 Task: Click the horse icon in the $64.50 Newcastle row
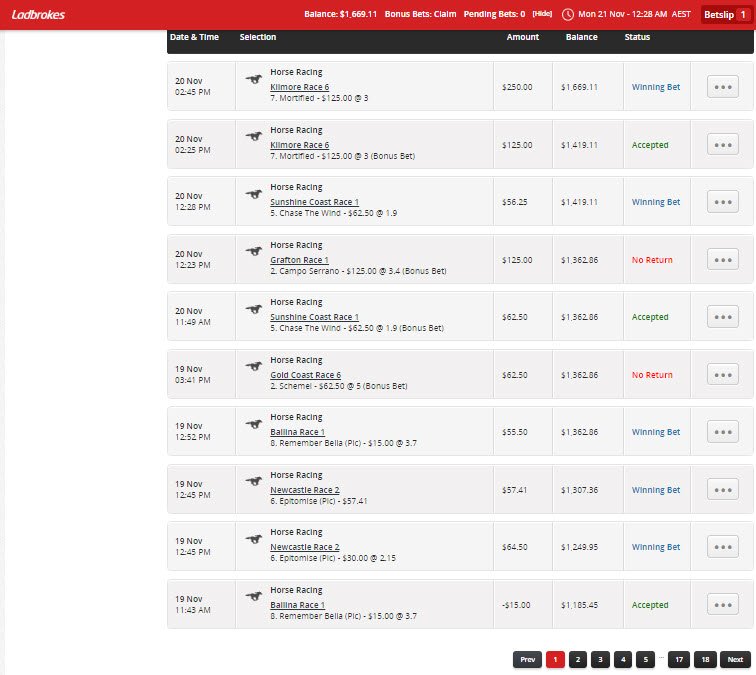[254, 539]
